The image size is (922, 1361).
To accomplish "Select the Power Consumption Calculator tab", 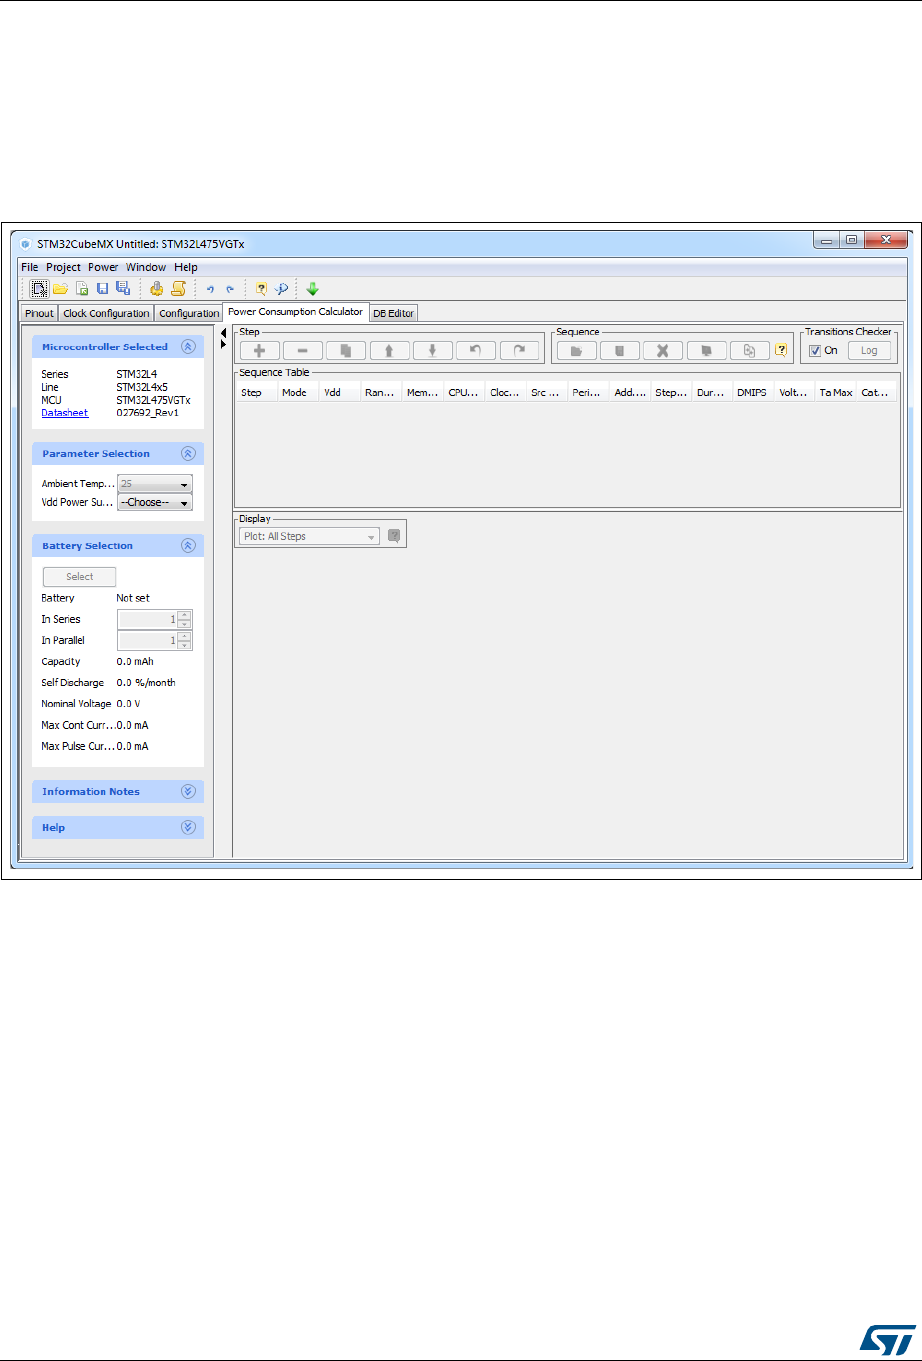I will [296, 312].
